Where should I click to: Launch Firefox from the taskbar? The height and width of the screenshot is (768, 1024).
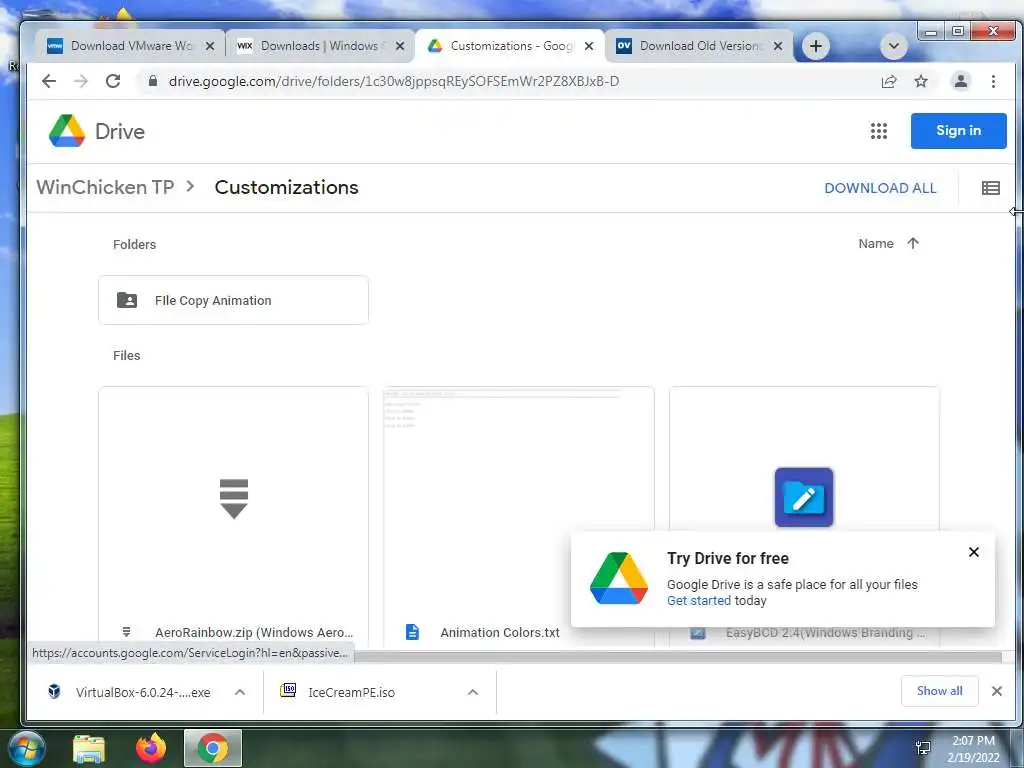(x=150, y=748)
